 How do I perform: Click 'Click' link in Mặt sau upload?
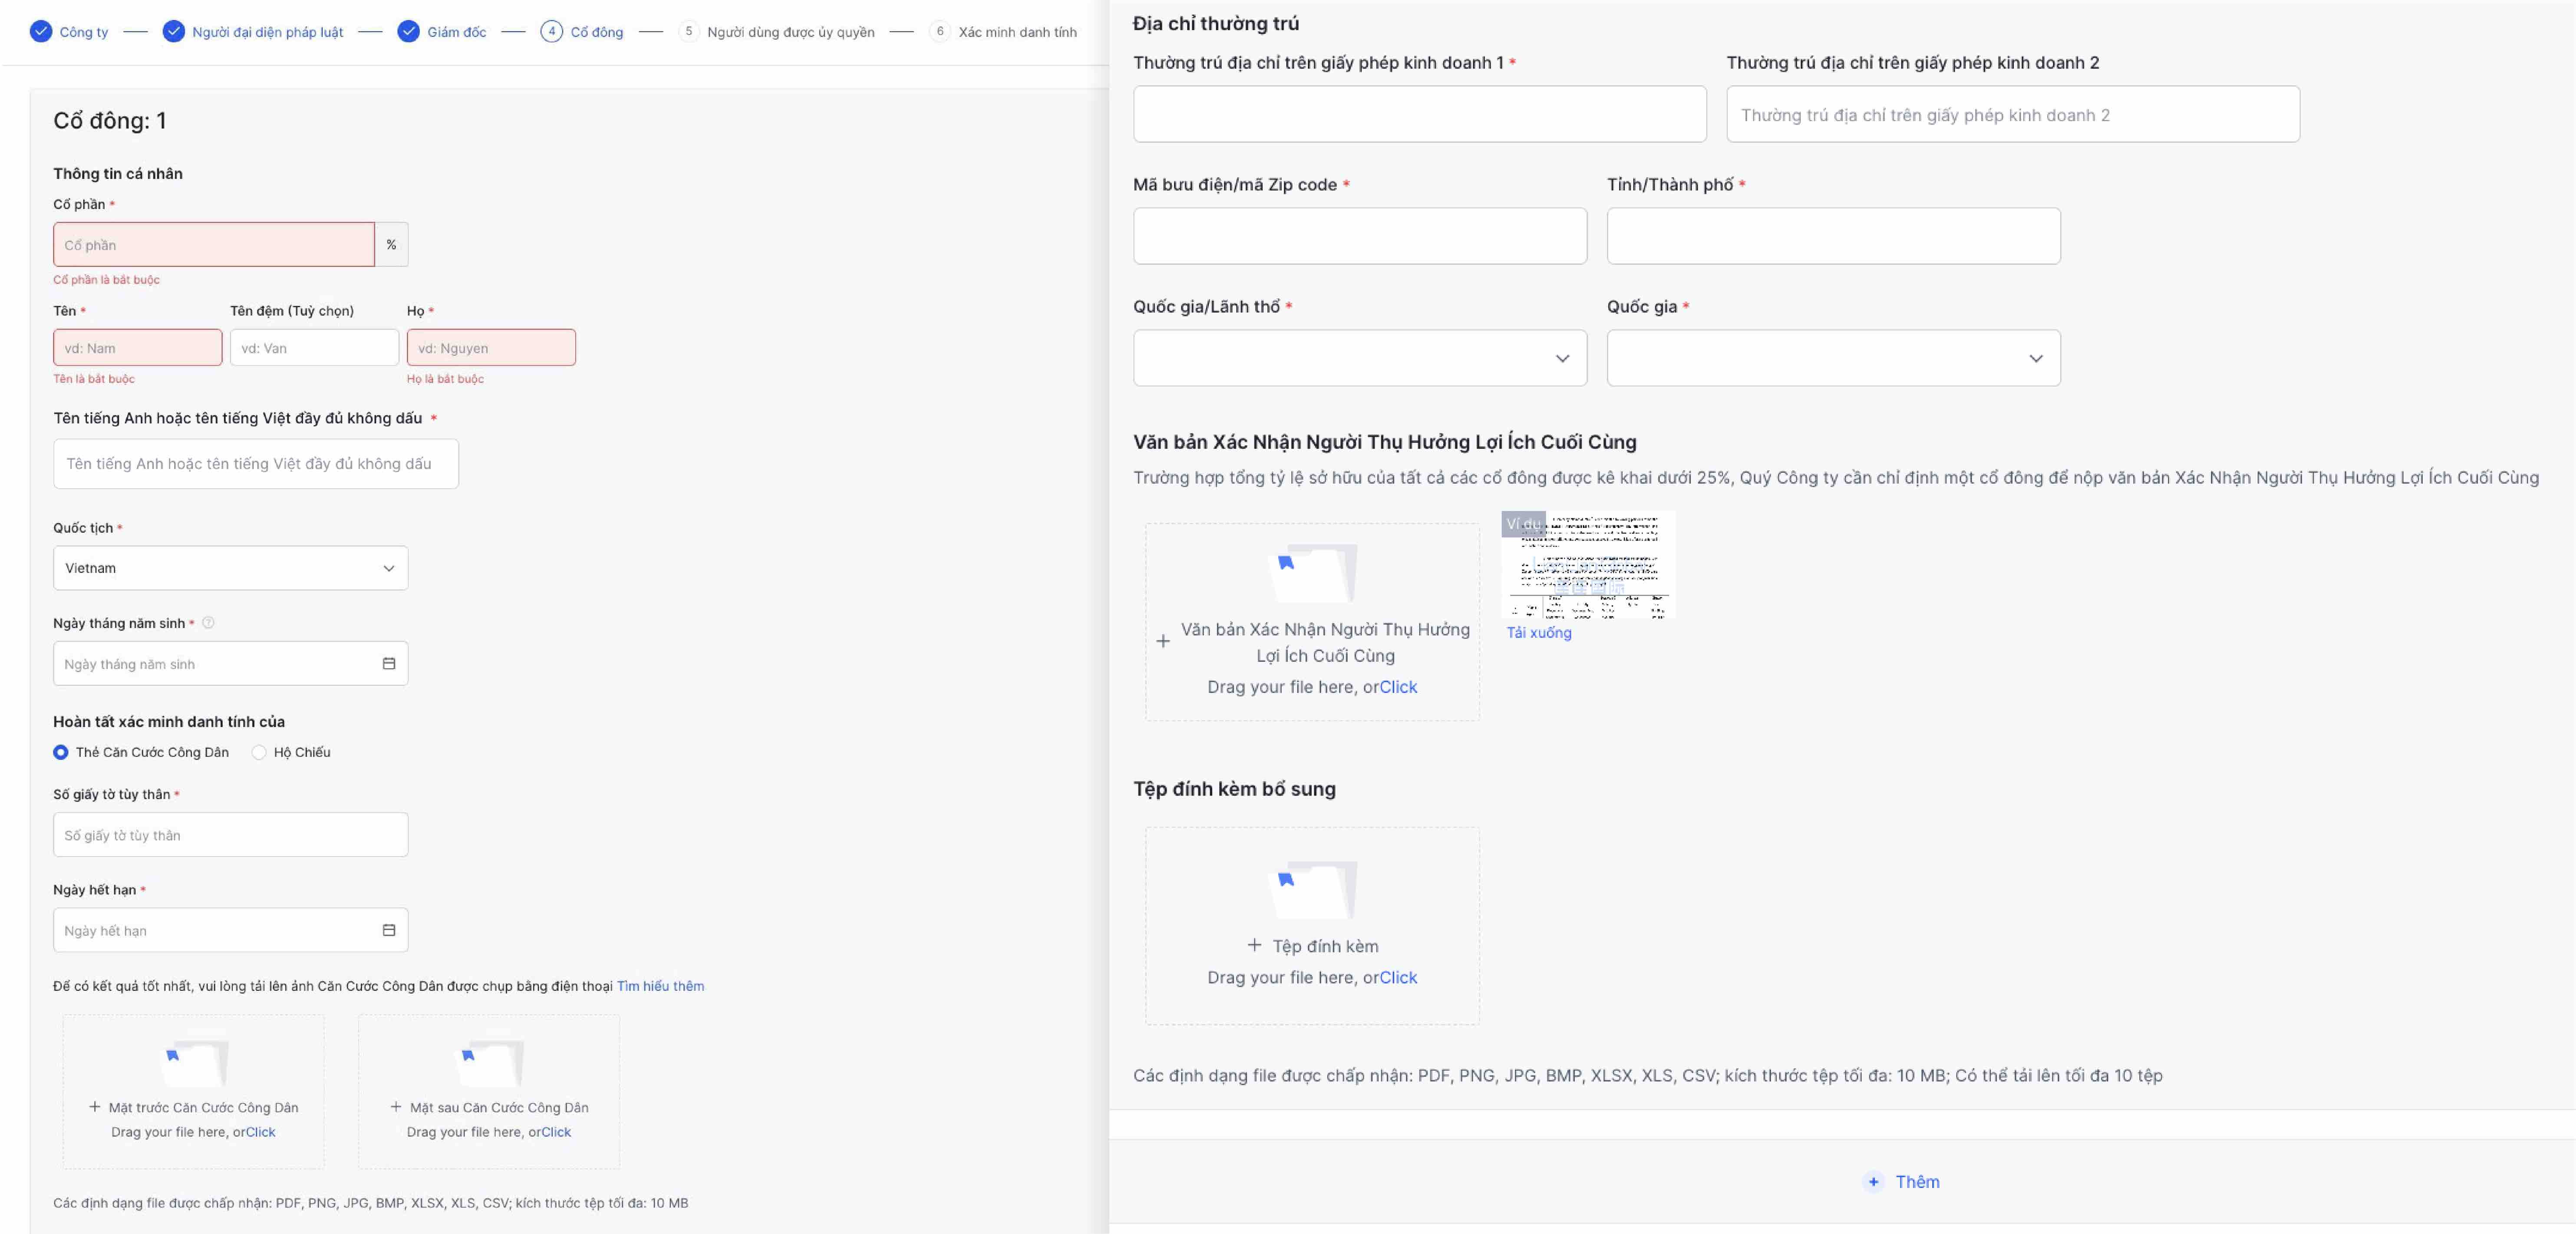(556, 1132)
